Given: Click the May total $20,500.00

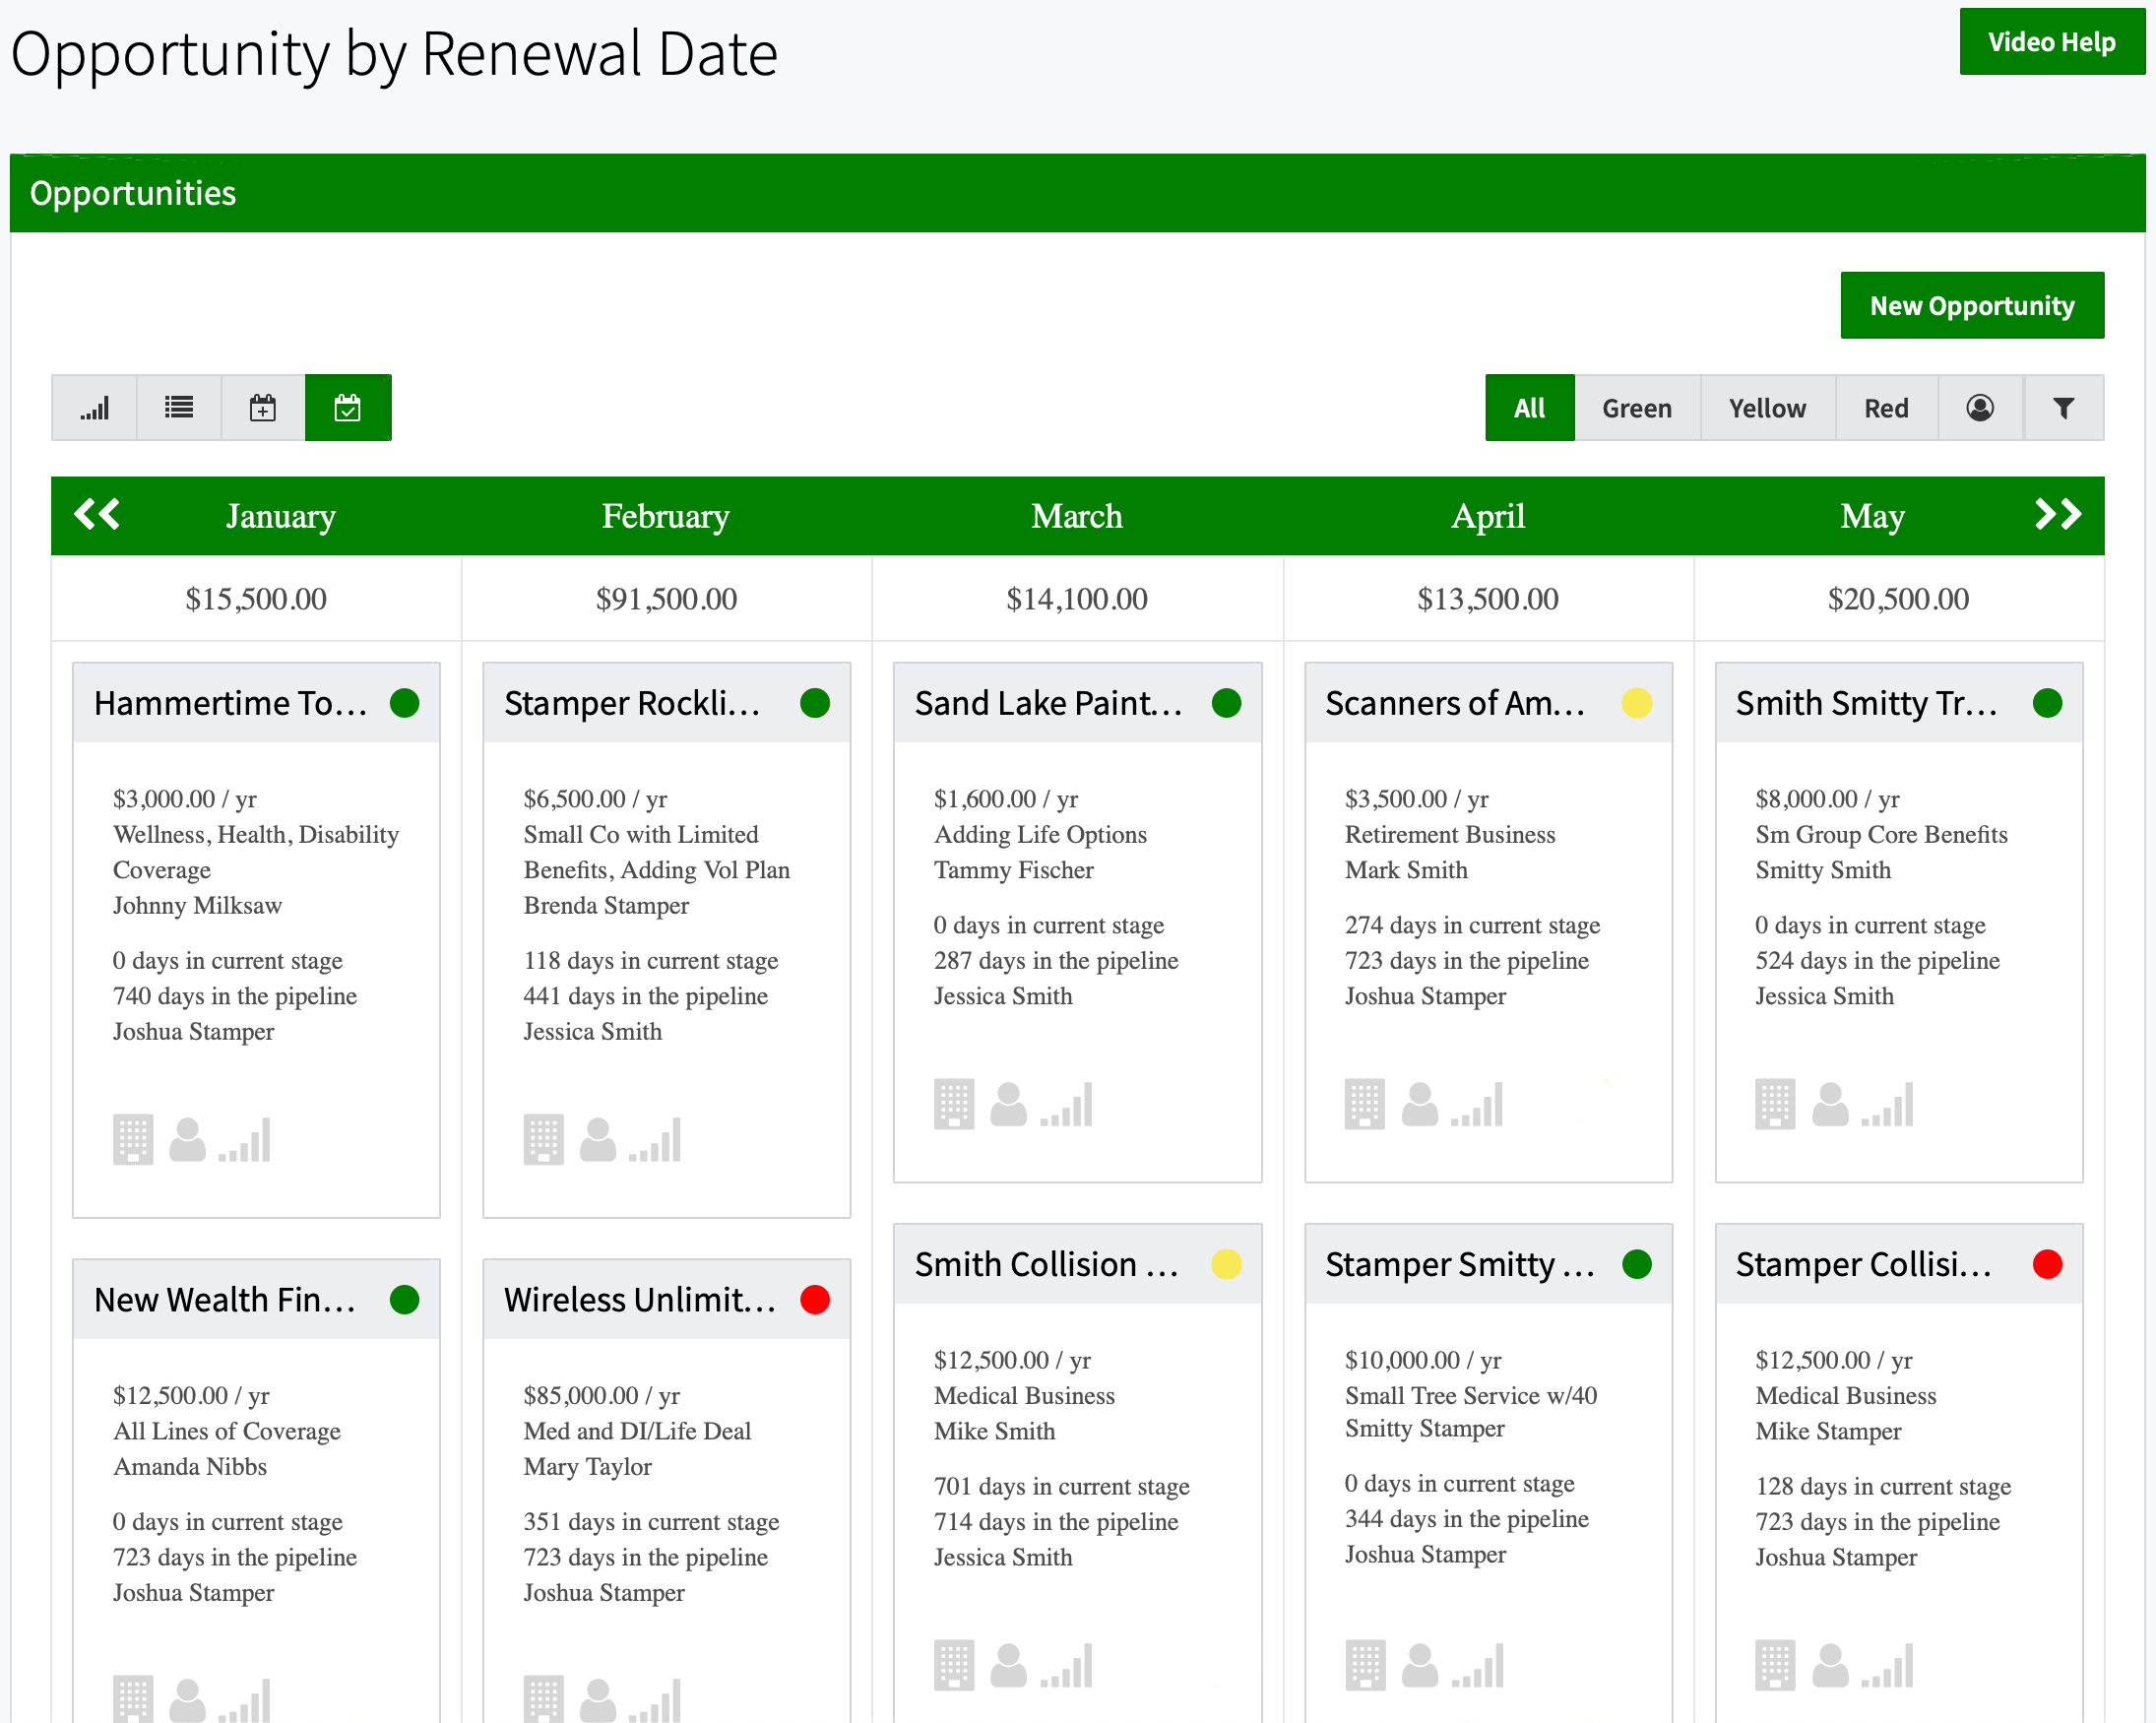Looking at the screenshot, I should pyautogui.click(x=1899, y=599).
